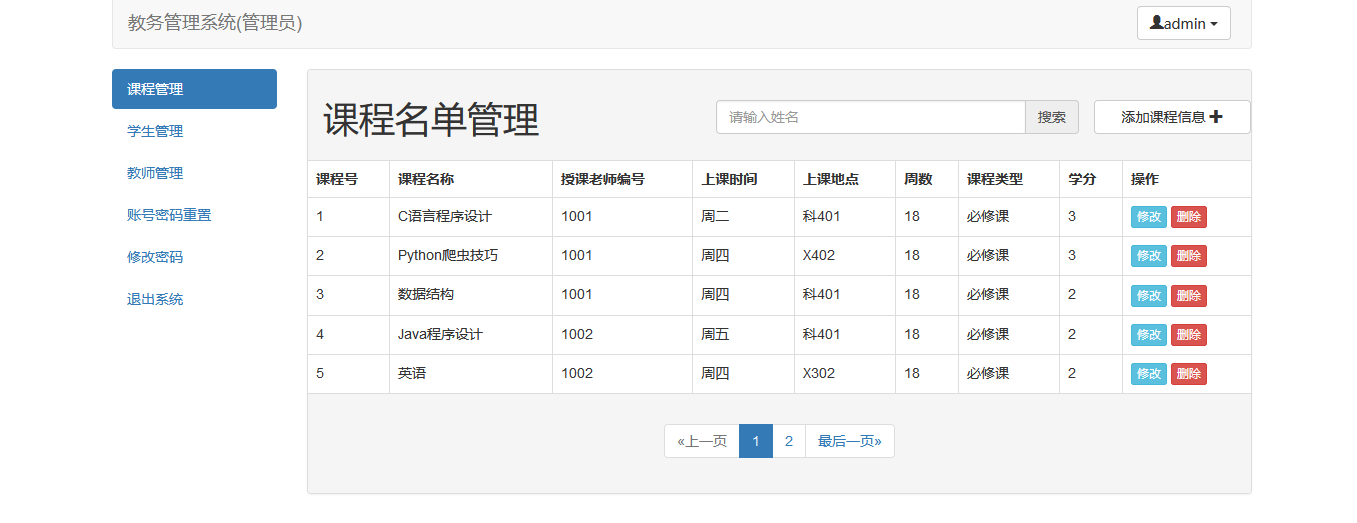Click the 教务管理系统(管理员) header title
Screen dimensions: 1357x523
click(215, 23)
